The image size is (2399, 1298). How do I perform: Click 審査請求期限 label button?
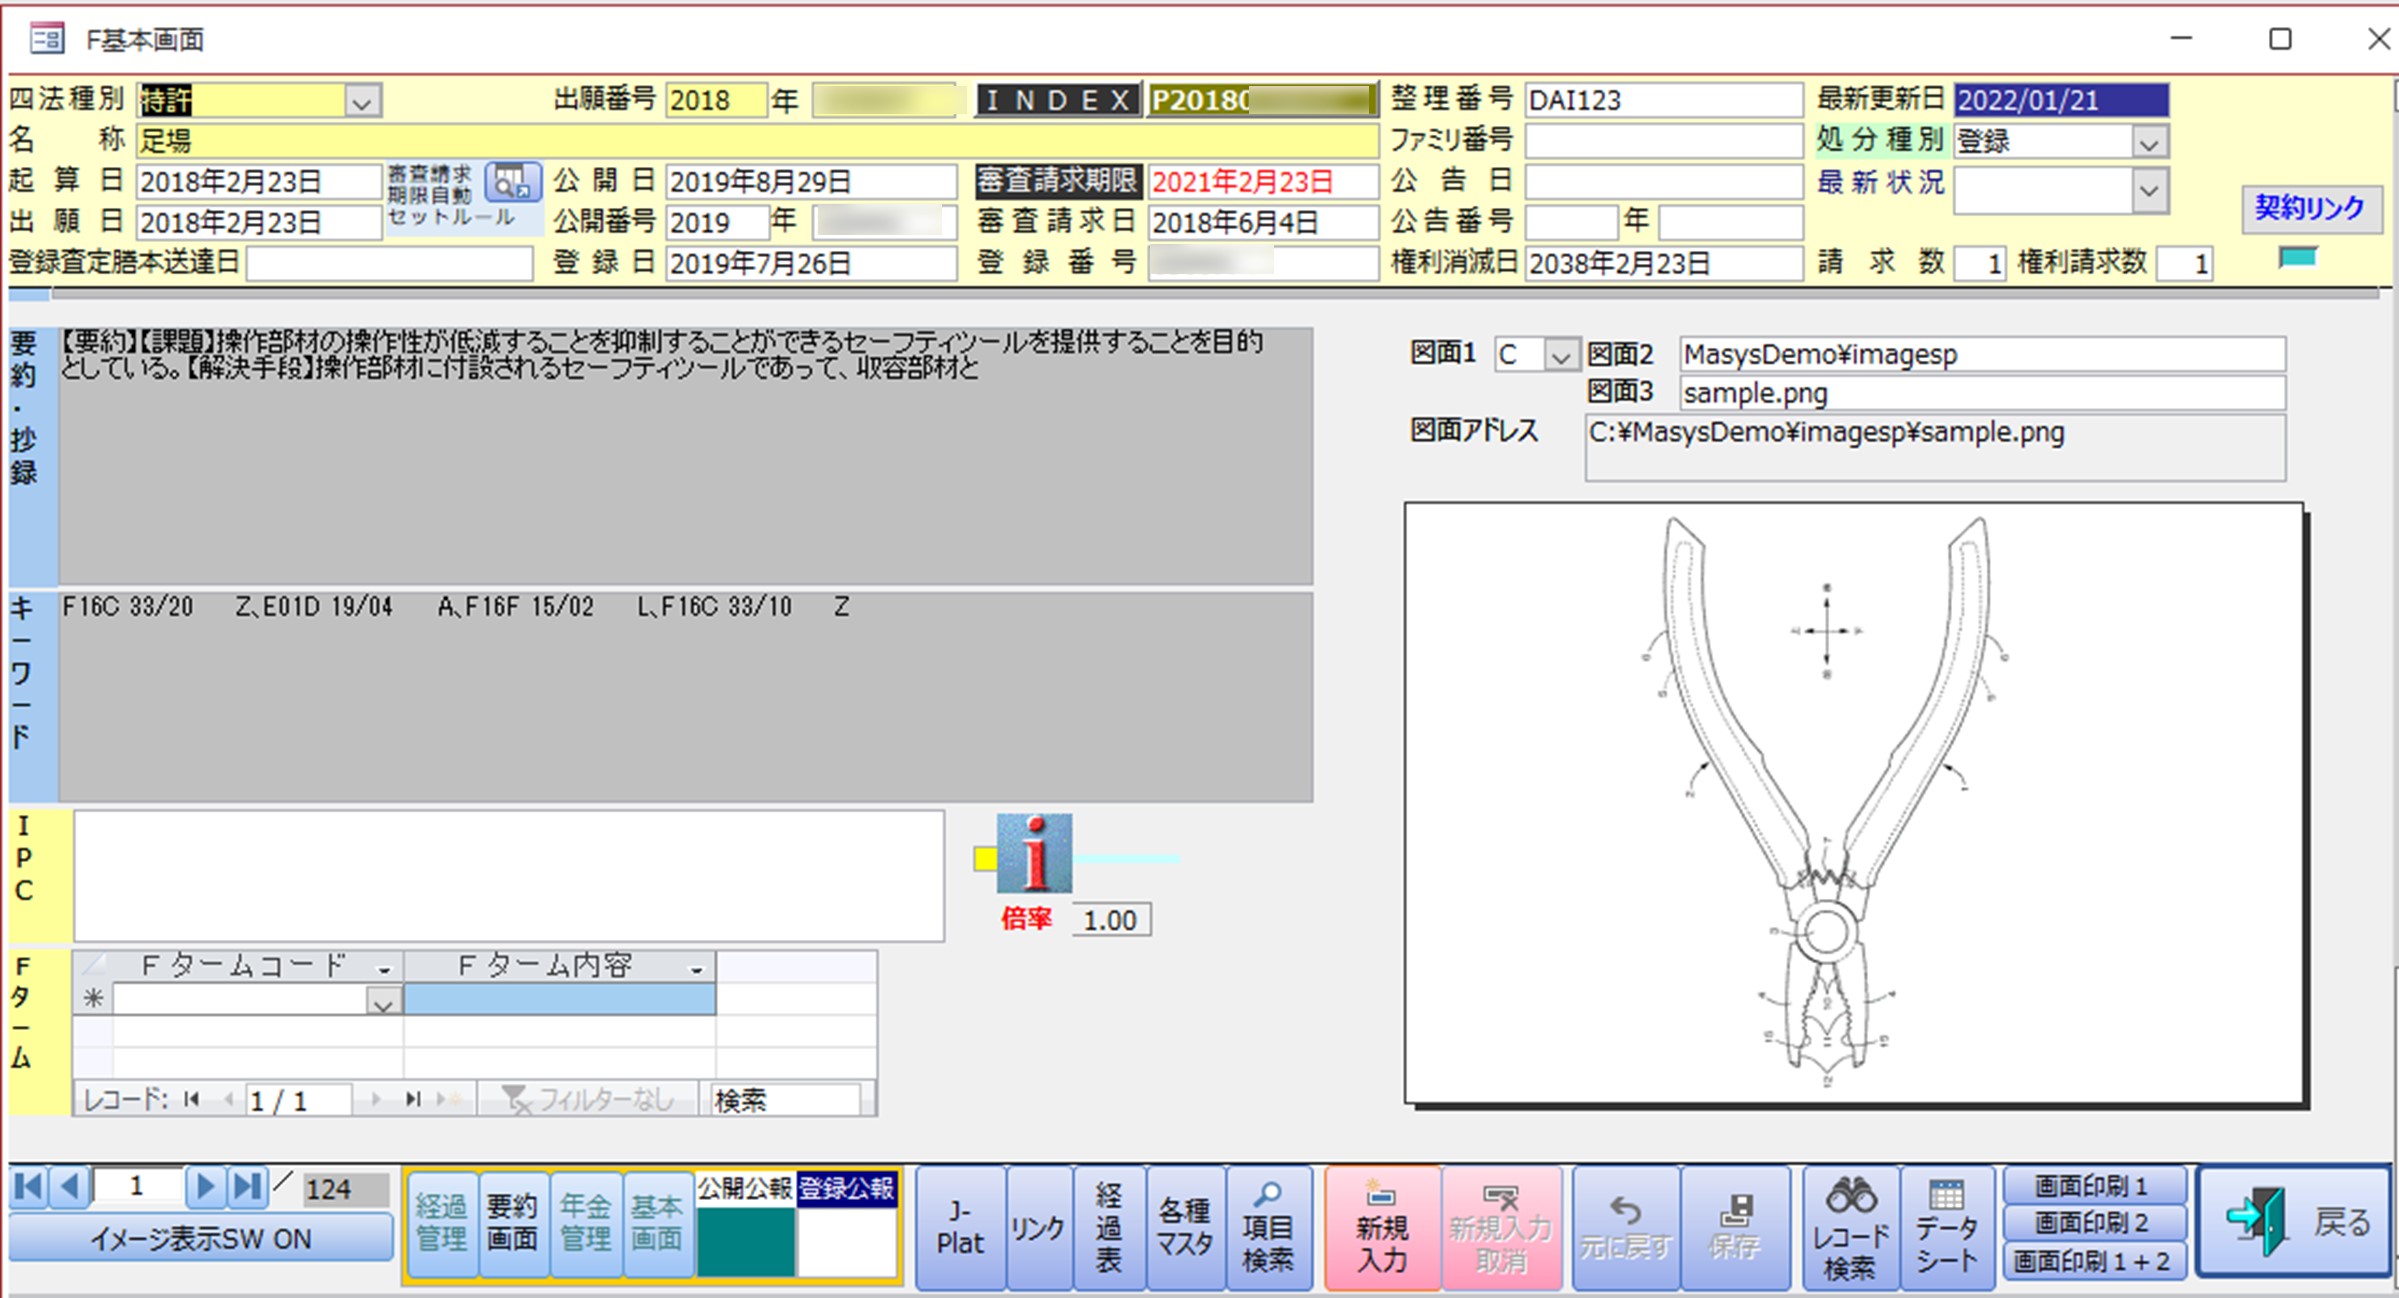[x=1058, y=181]
